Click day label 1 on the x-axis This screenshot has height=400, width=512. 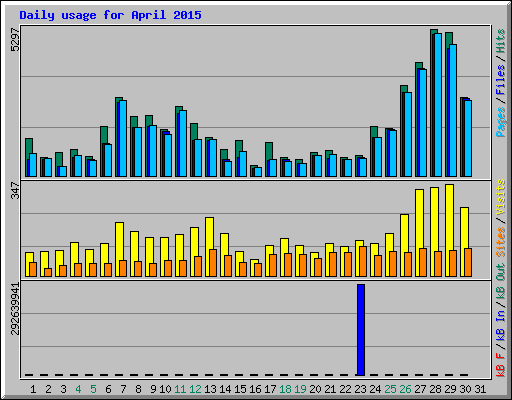point(33,389)
